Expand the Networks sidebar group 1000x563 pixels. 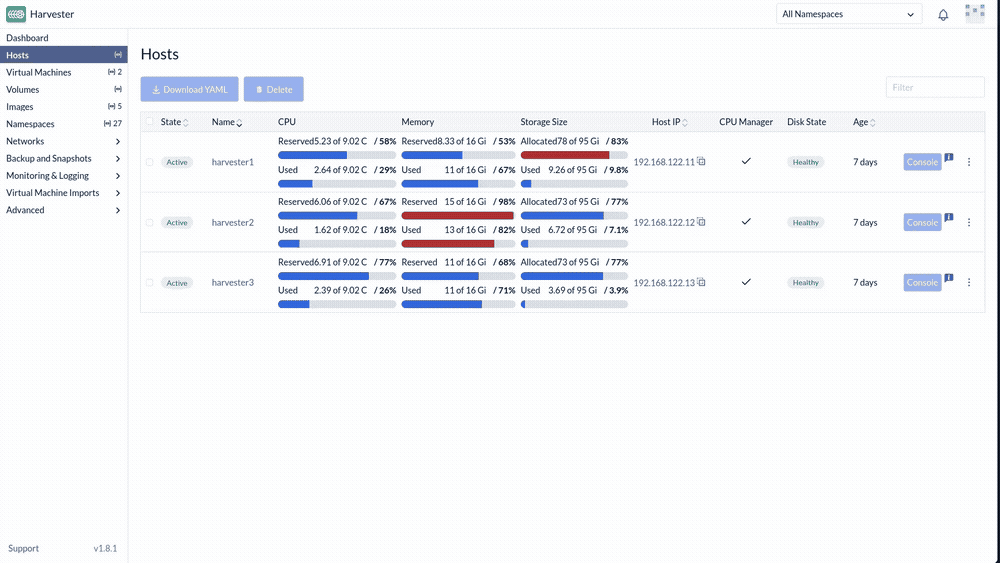point(63,141)
